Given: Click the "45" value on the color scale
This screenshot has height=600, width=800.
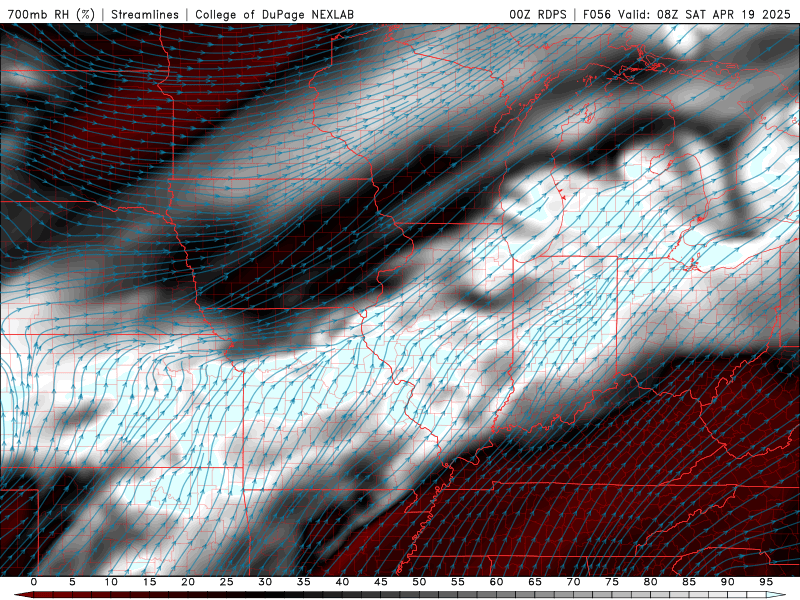Looking at the screenshot, I should (x=381, y=582).
